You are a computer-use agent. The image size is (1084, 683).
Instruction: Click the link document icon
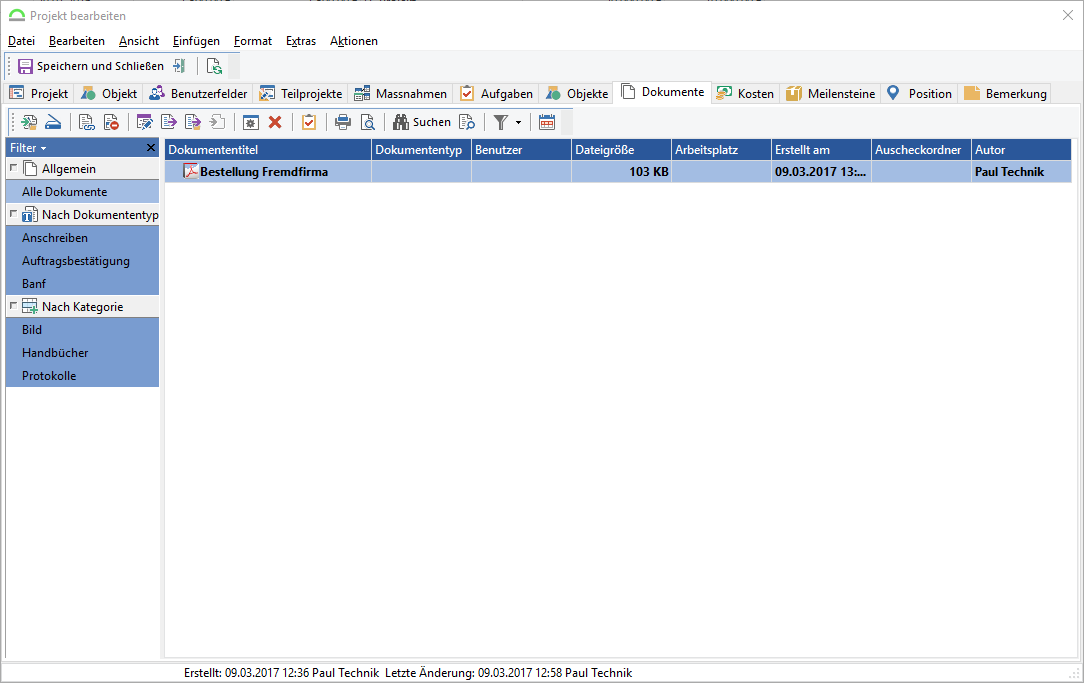click(x=86, y=122)
